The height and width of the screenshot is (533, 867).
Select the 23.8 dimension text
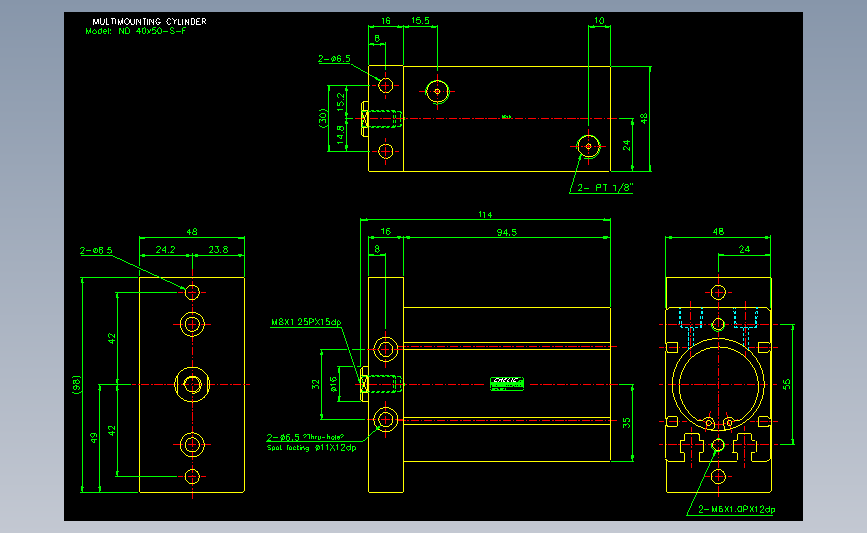[218, 250]
